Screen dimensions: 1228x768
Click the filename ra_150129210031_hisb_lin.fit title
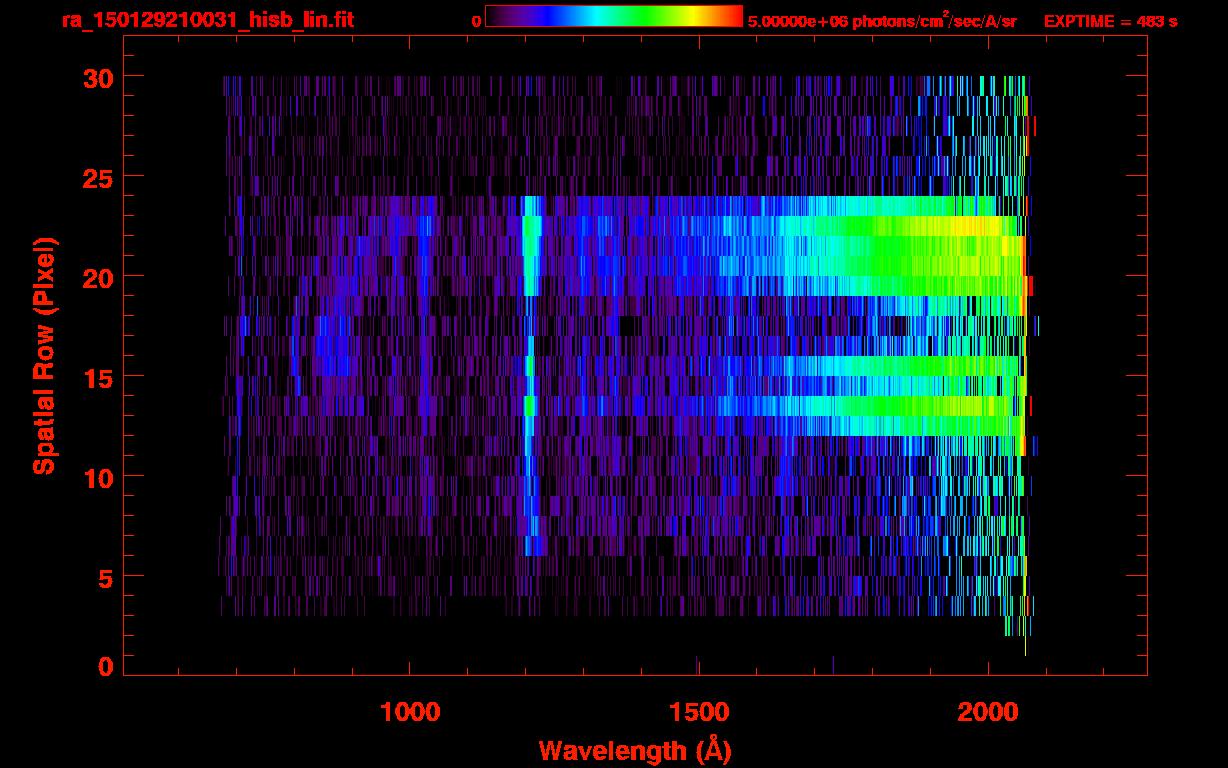(x=207, y=20)
